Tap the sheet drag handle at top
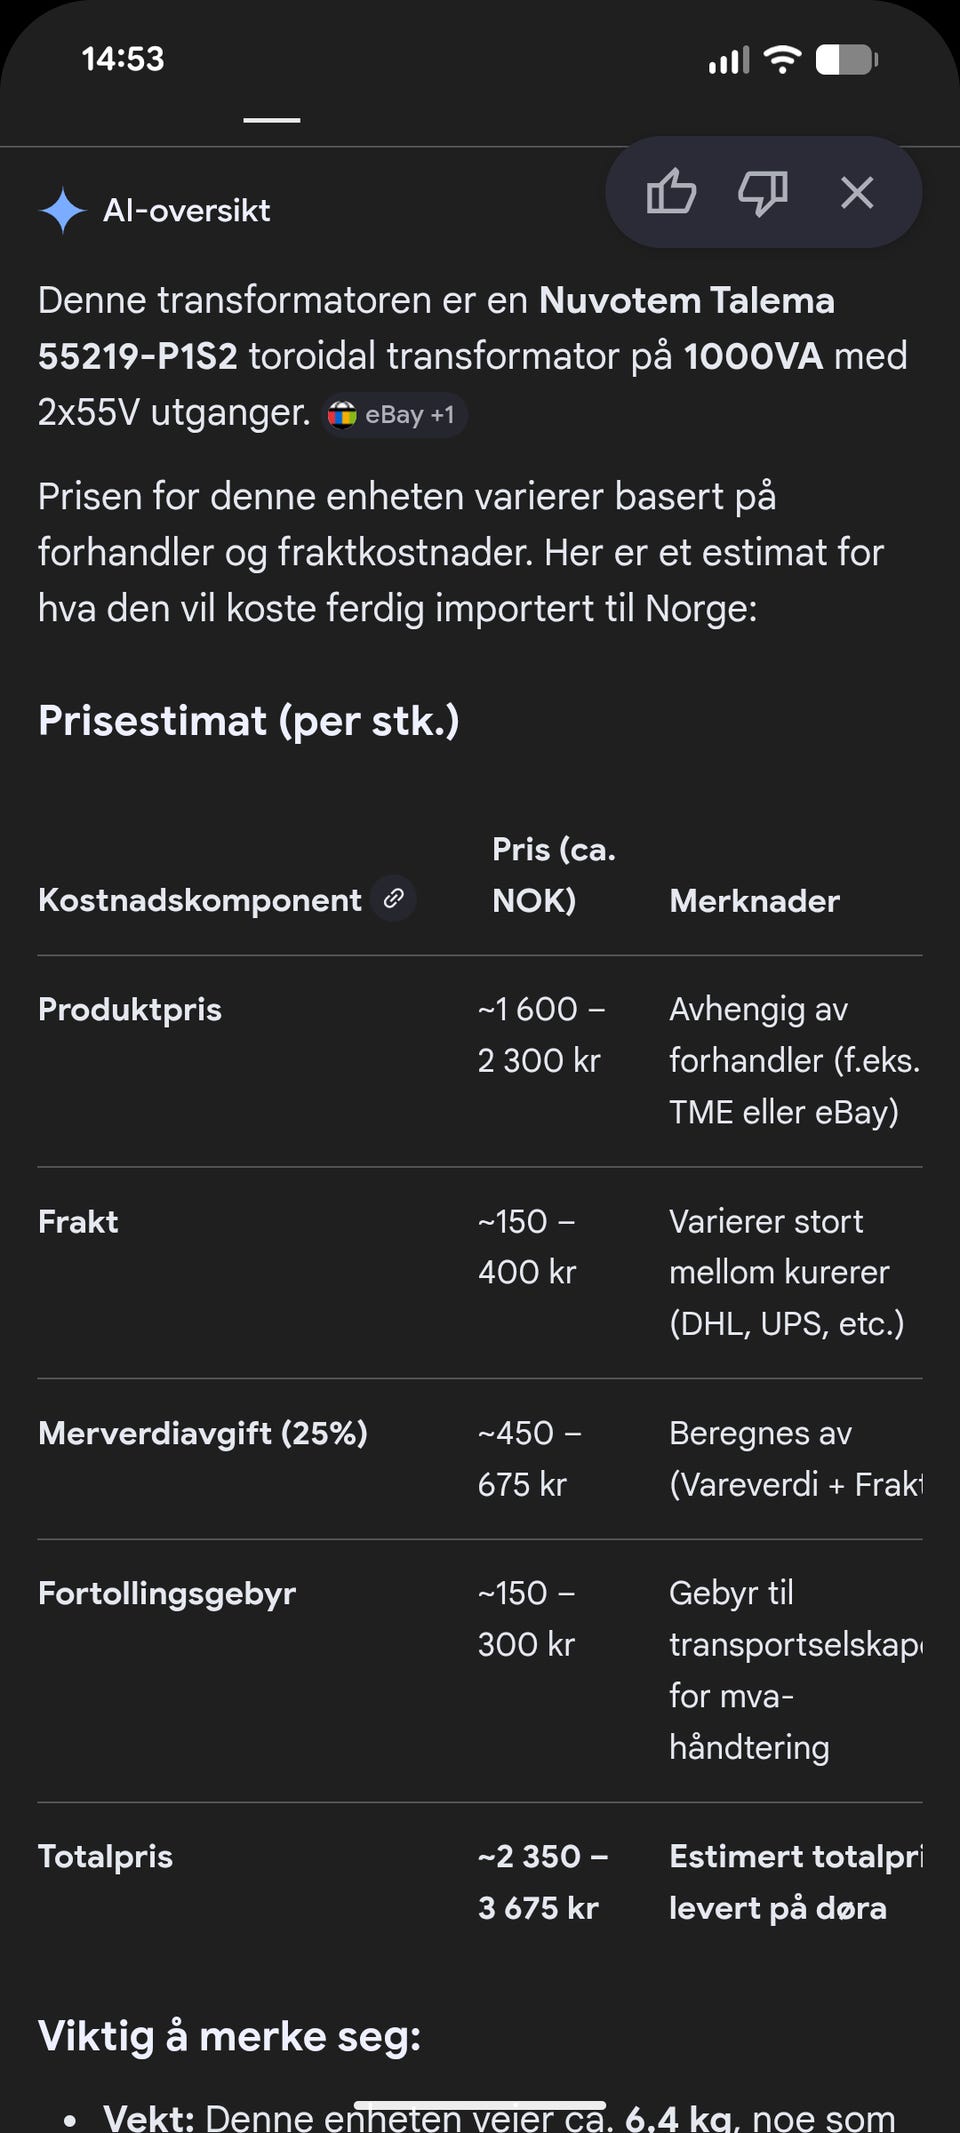This screenshot has width=960, height=2133. [x=272, y=120]
